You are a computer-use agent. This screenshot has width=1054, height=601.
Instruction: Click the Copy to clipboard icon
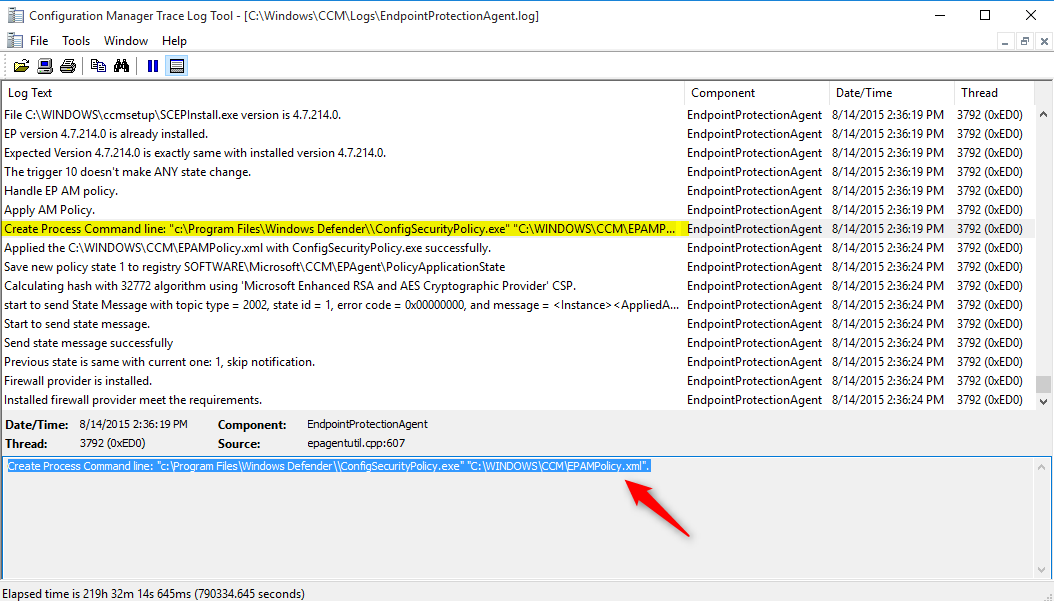[x=98, y=66]
